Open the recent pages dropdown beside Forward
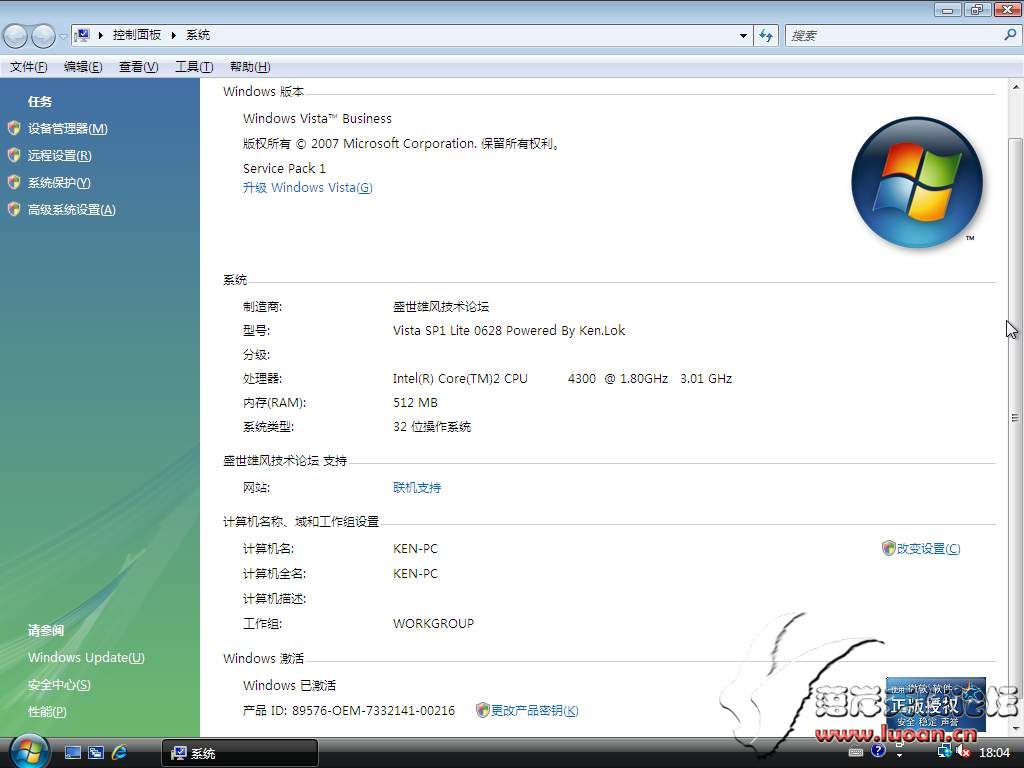This screenshot has height=768, width=1024. coord(63,36)
